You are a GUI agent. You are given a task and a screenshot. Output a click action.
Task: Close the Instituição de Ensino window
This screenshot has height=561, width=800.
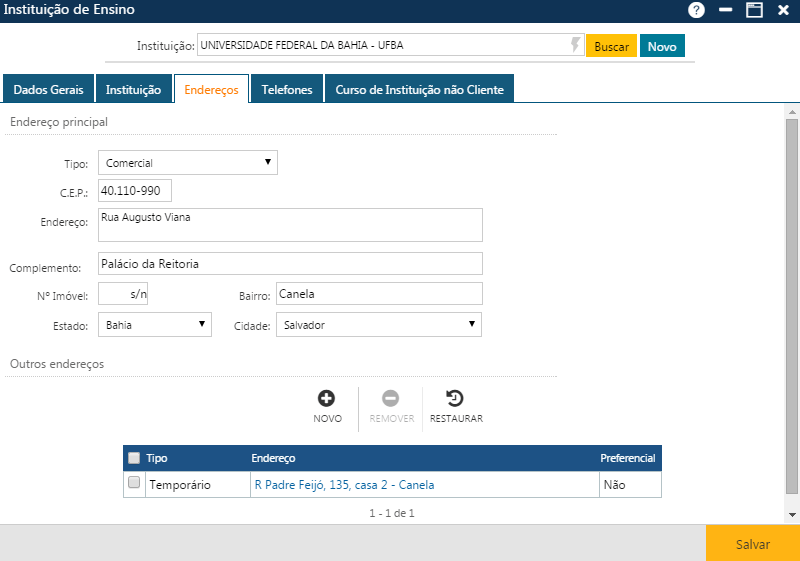coord(783,10)
